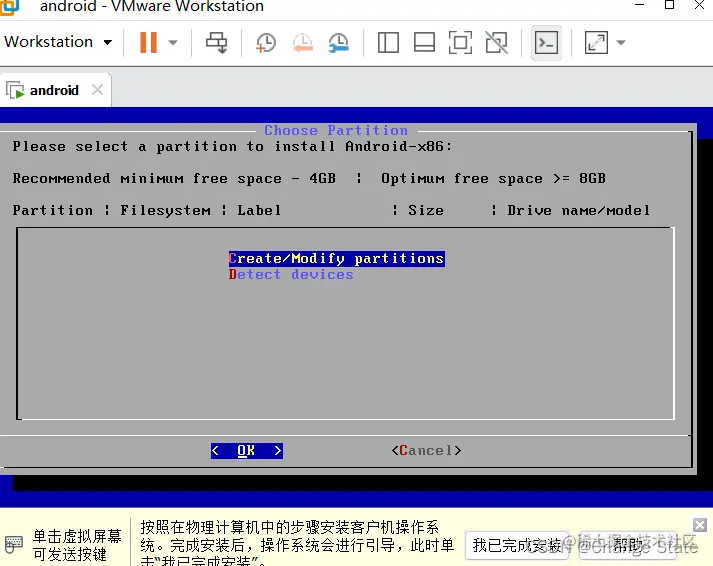Expand the power options dropdown arrow
The image size is (713, 566).
pyautogui.click(x=172, y=43)
